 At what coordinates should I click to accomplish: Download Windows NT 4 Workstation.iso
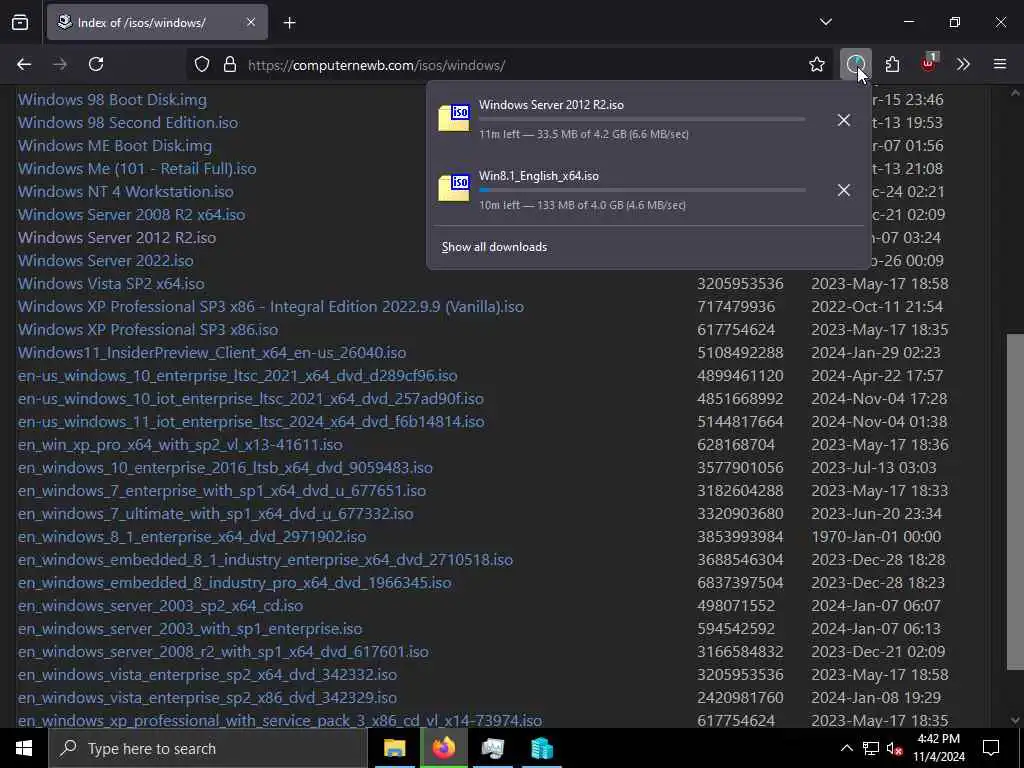125,191
